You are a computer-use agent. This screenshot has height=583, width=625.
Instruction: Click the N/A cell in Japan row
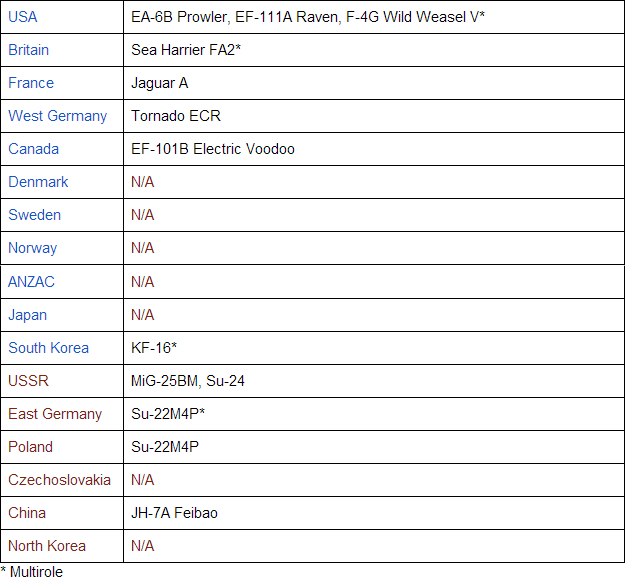tap(374, 315)
